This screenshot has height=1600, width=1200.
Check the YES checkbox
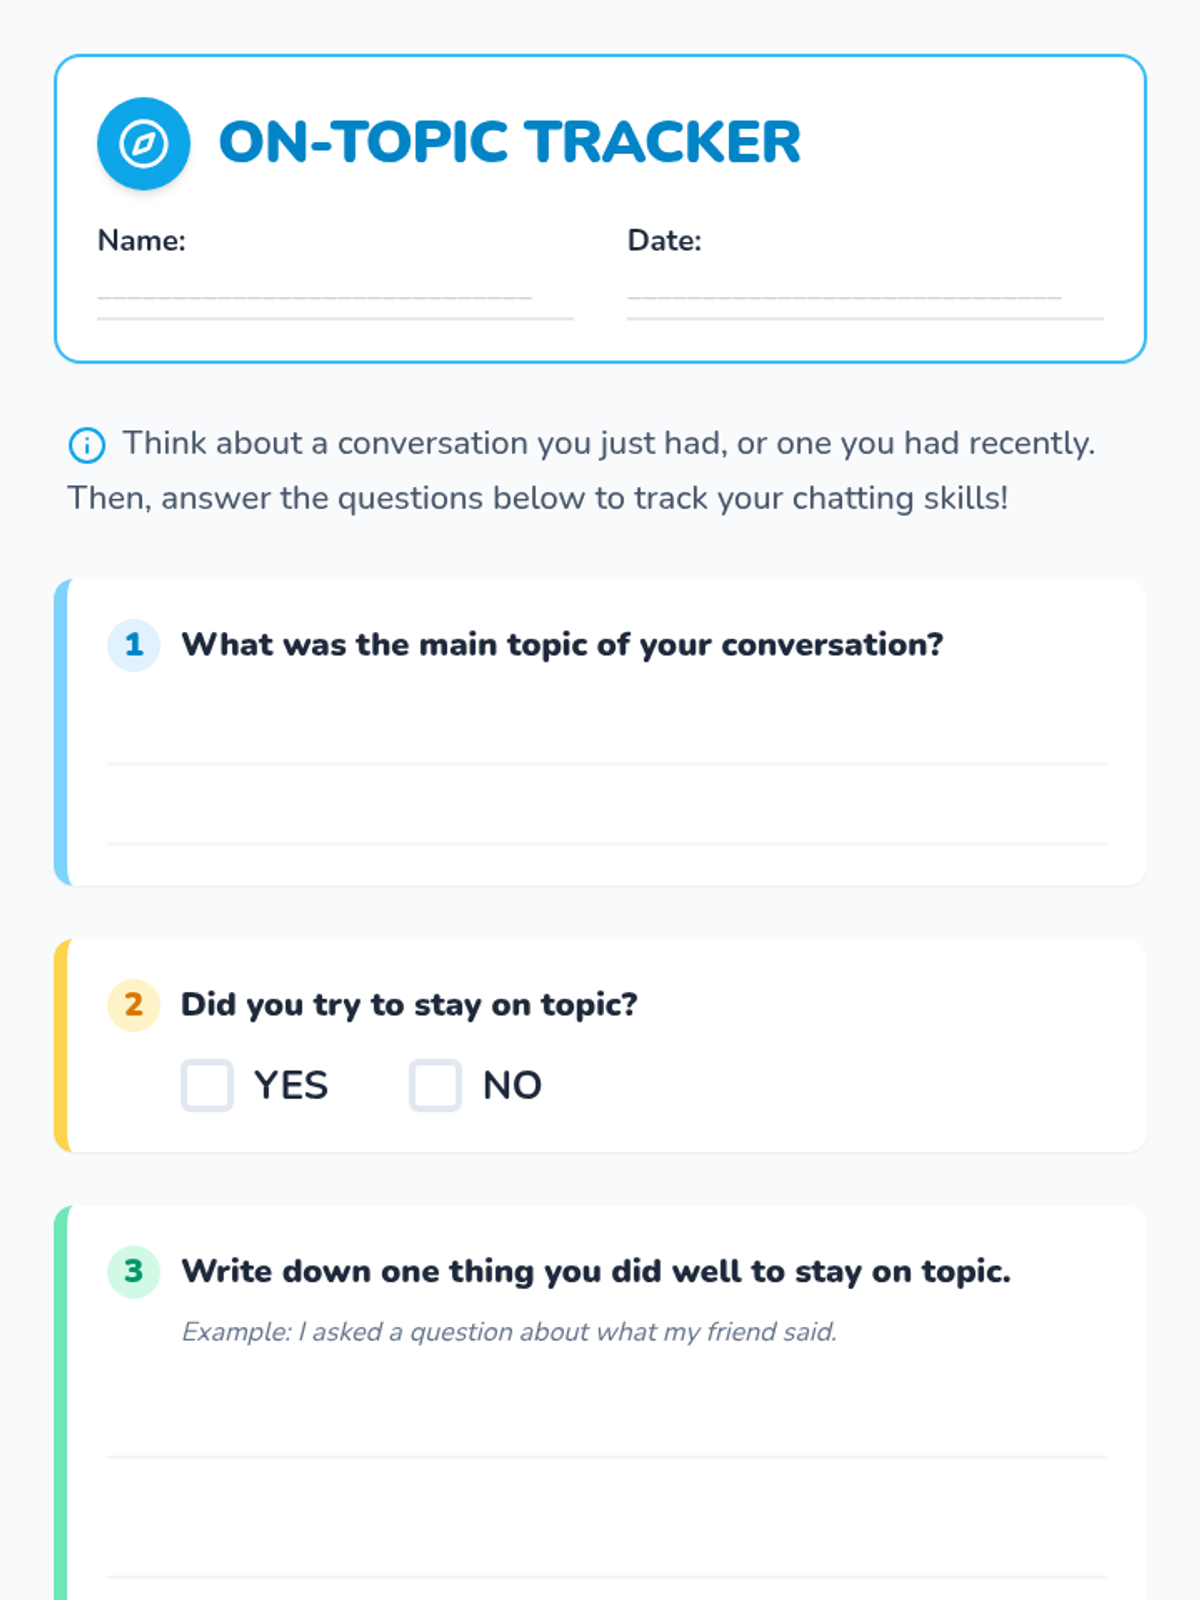coord(207,1085)
